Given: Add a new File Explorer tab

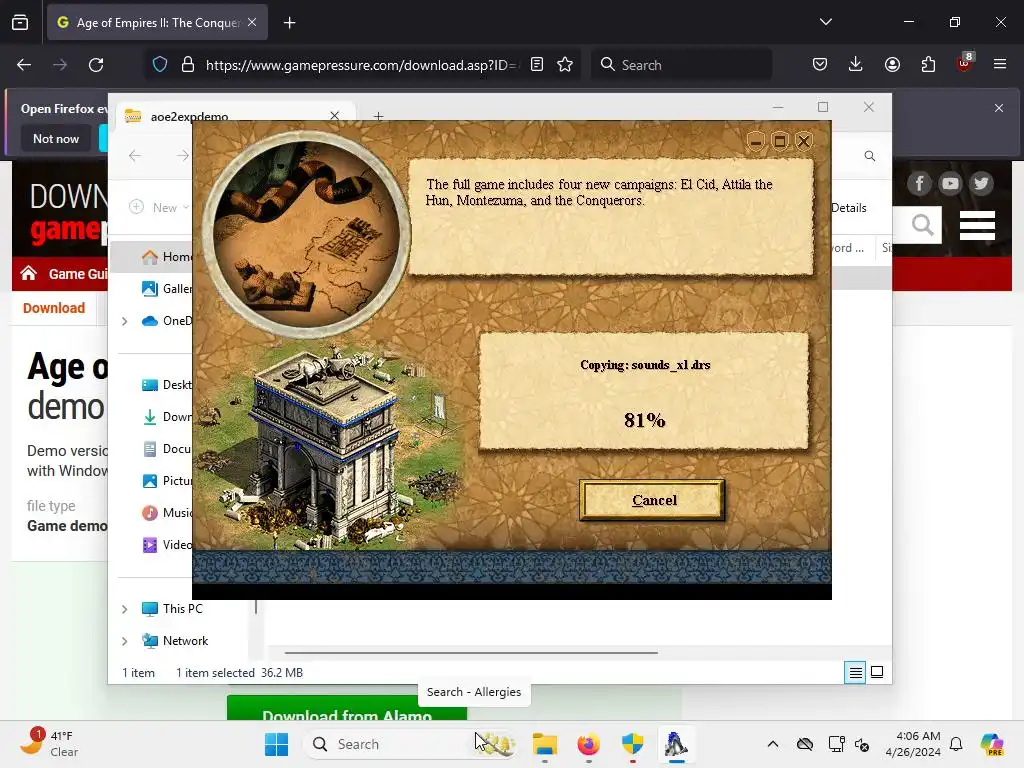Looking at the screenshot, I should [x=378, y=116].
